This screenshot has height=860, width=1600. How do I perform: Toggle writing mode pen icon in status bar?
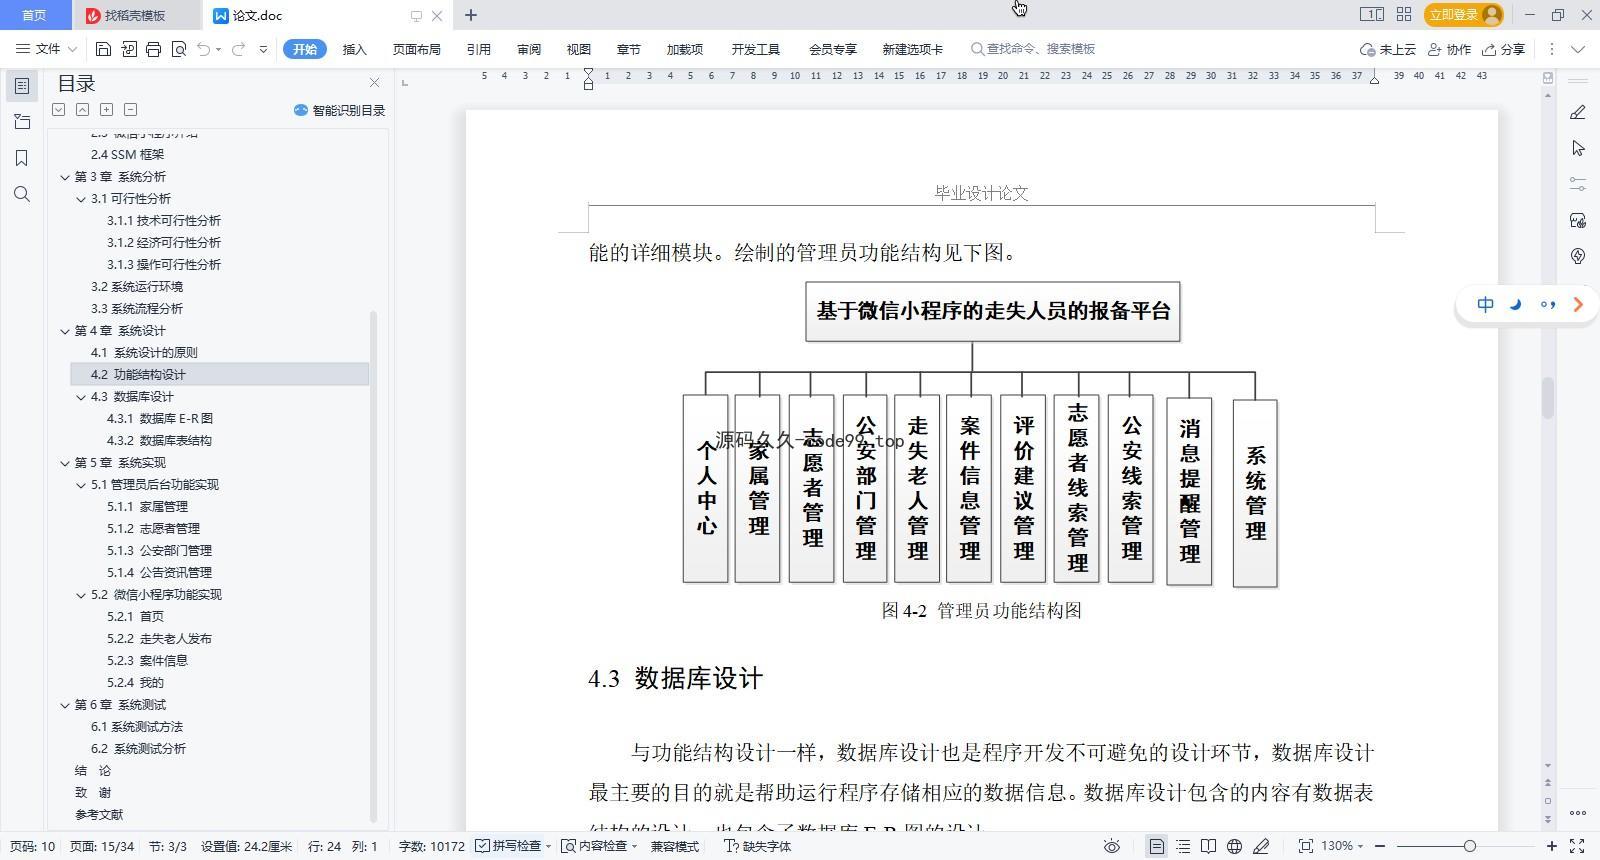pos(1261,846)
